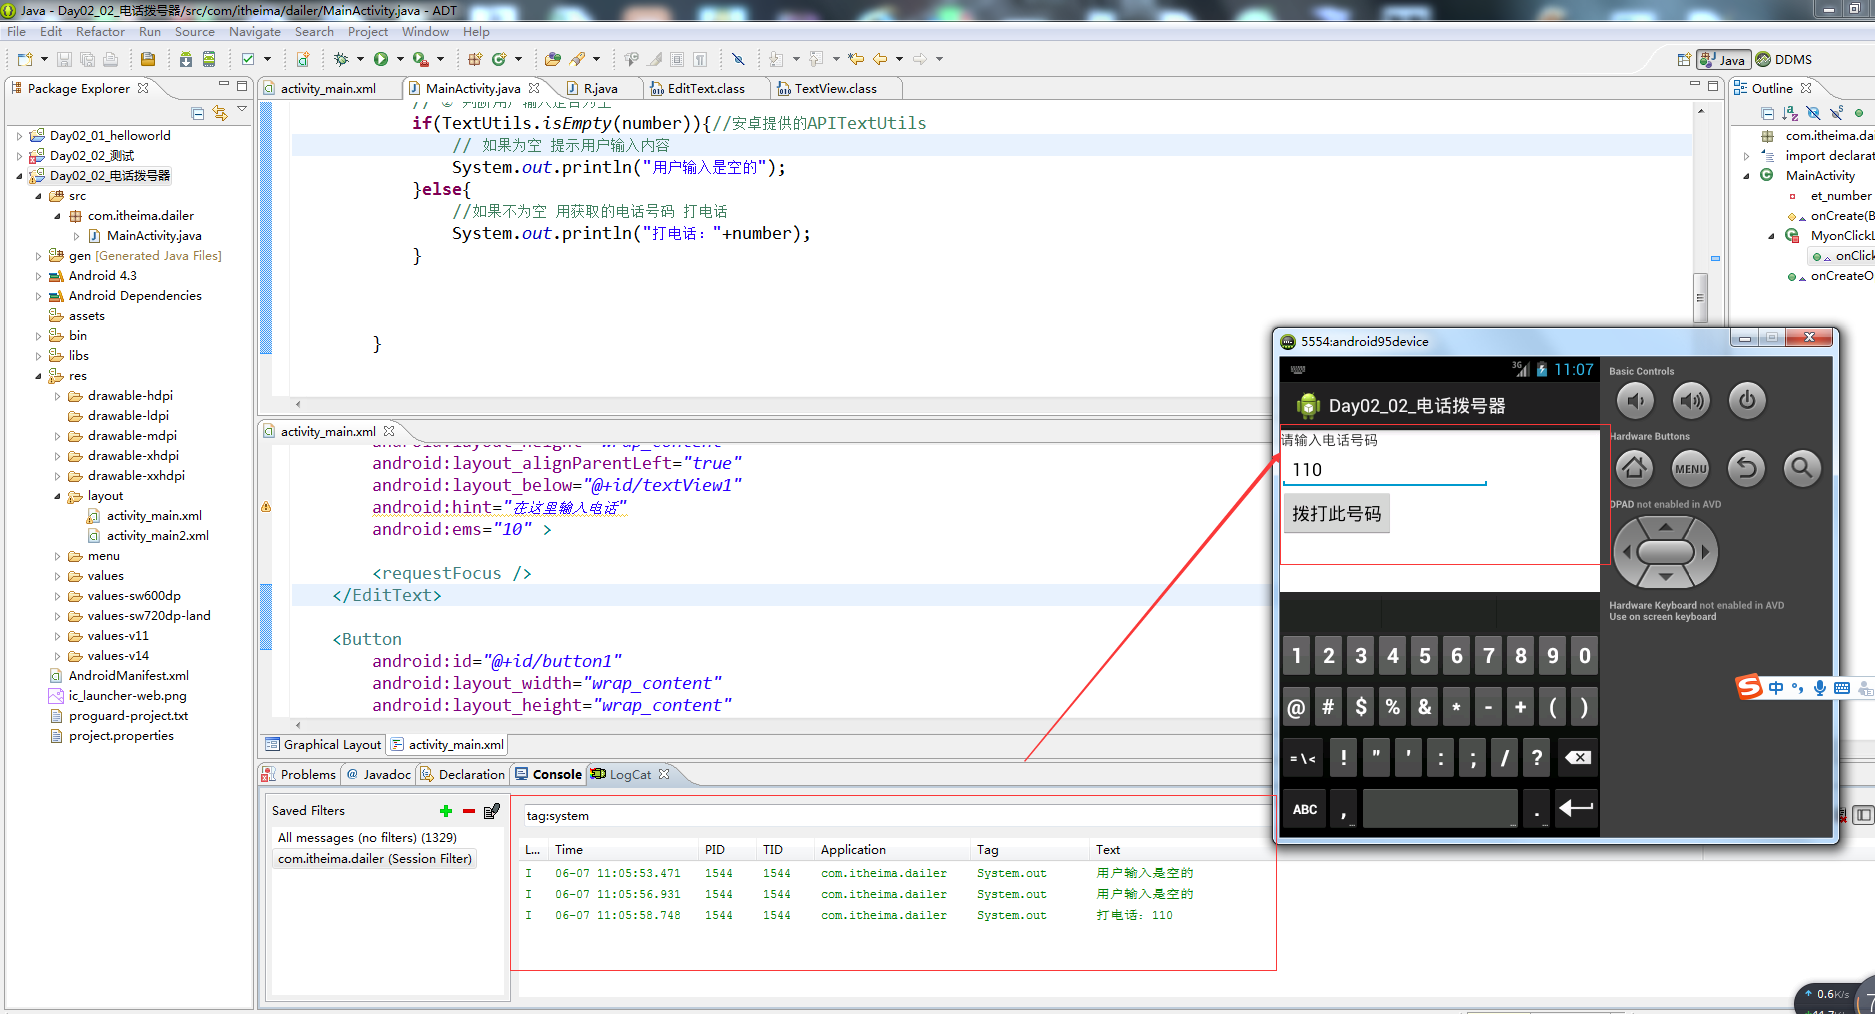
Task: Select All messages (no filters) filter
Action: point(367,838)
